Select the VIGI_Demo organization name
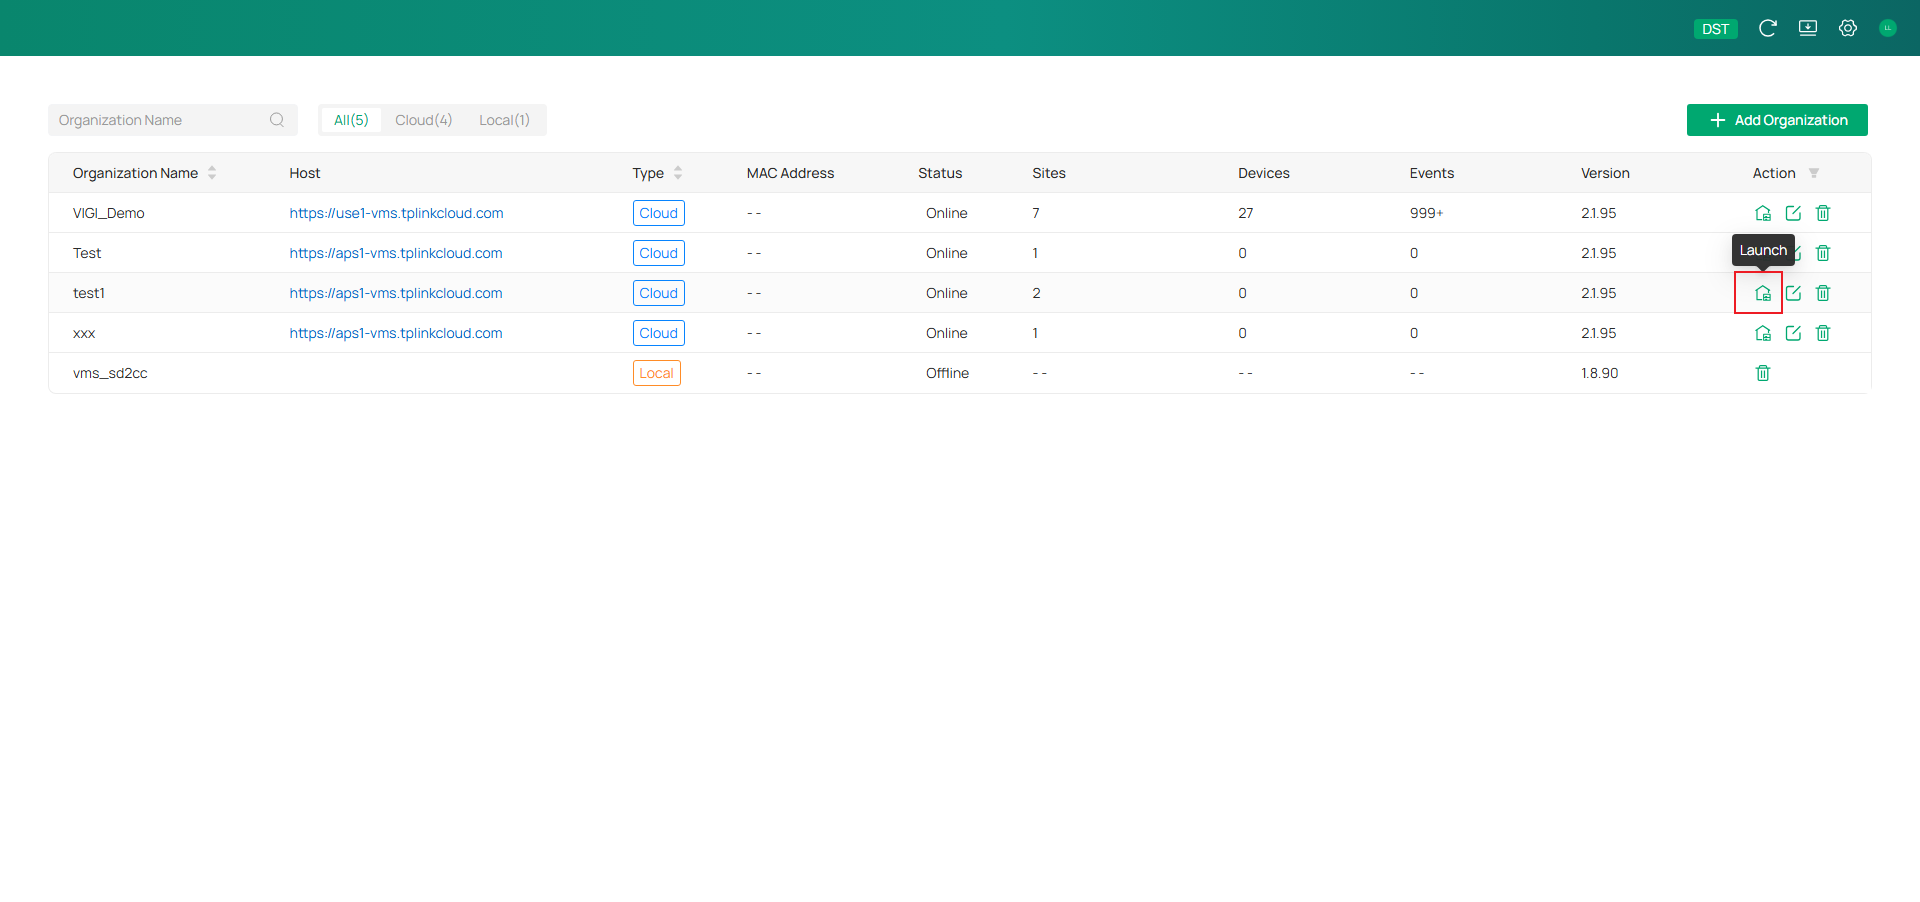 click(109, 213)
